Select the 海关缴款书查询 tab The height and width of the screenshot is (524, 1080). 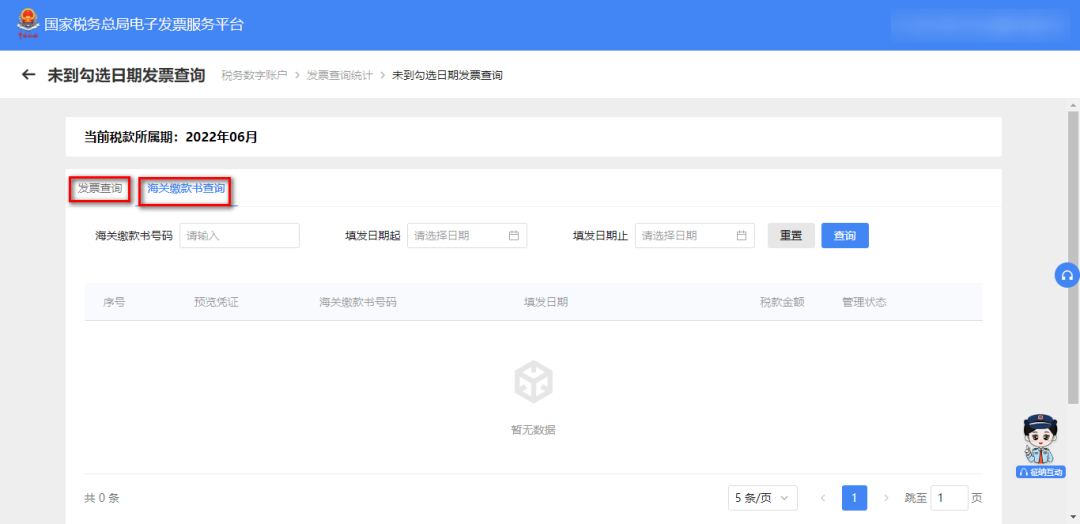[185, 188]
